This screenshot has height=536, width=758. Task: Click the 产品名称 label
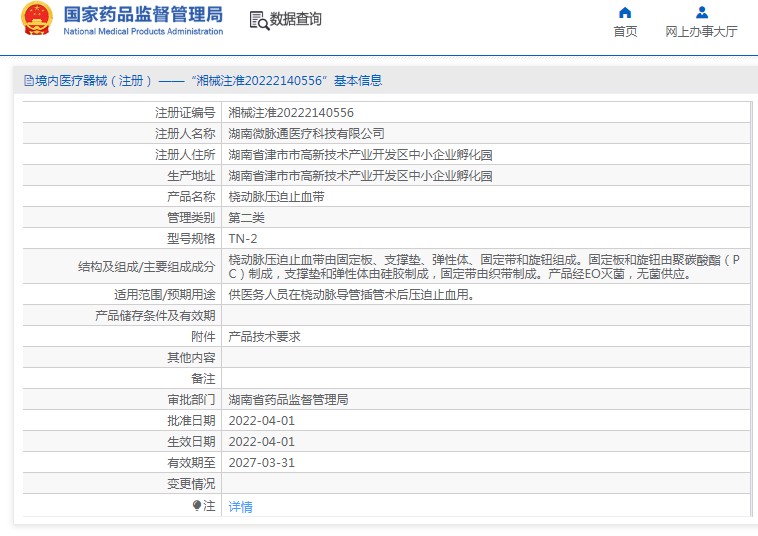[191, 197]
